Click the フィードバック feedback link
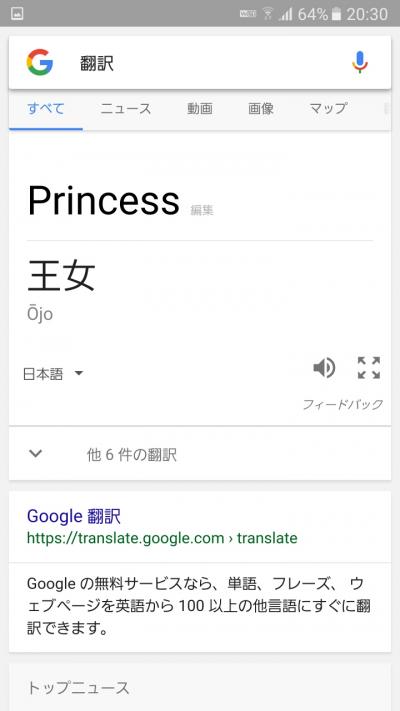This screenshot has width=400, height=711. (343, 404)
